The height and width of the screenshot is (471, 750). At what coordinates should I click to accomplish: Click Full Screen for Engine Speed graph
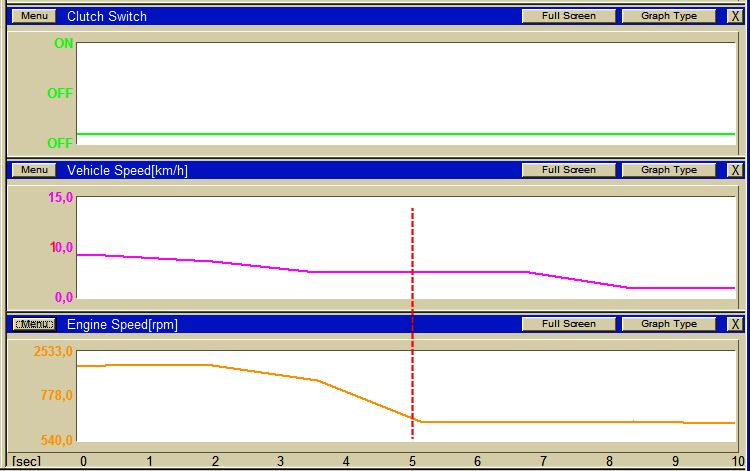569,324
